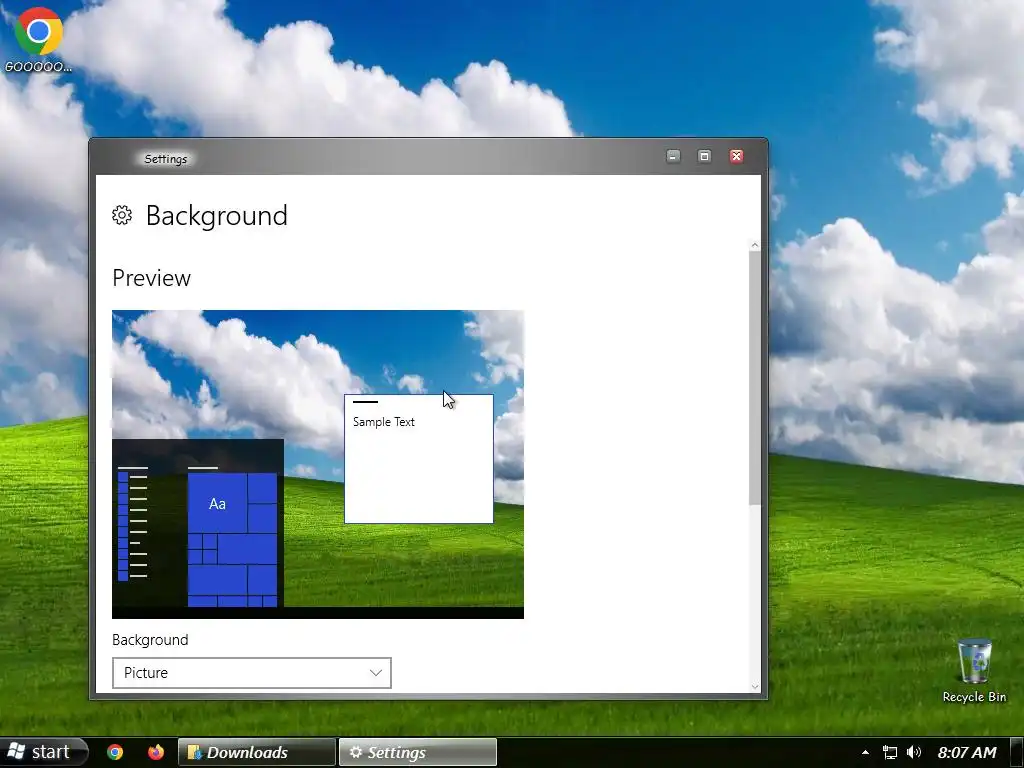1024x768 pixels.
Task: Click the scroll up arrow in Settings
Action: click(755, 246)
